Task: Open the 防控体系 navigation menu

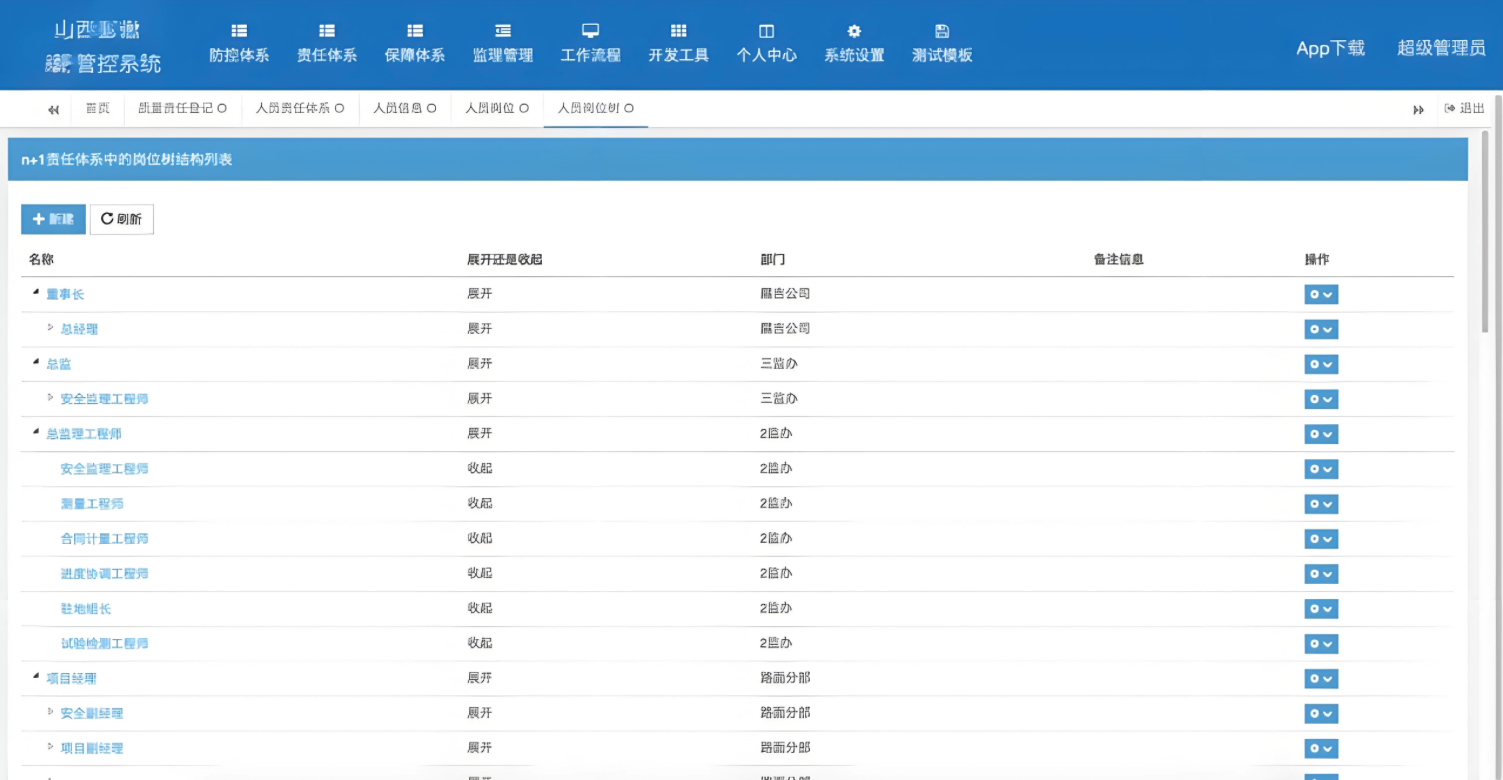Action: point(239,44)
